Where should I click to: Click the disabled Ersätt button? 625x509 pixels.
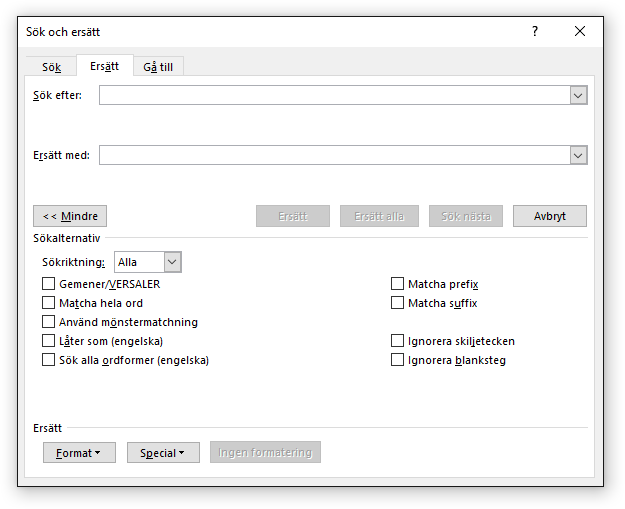click(293, 216)
